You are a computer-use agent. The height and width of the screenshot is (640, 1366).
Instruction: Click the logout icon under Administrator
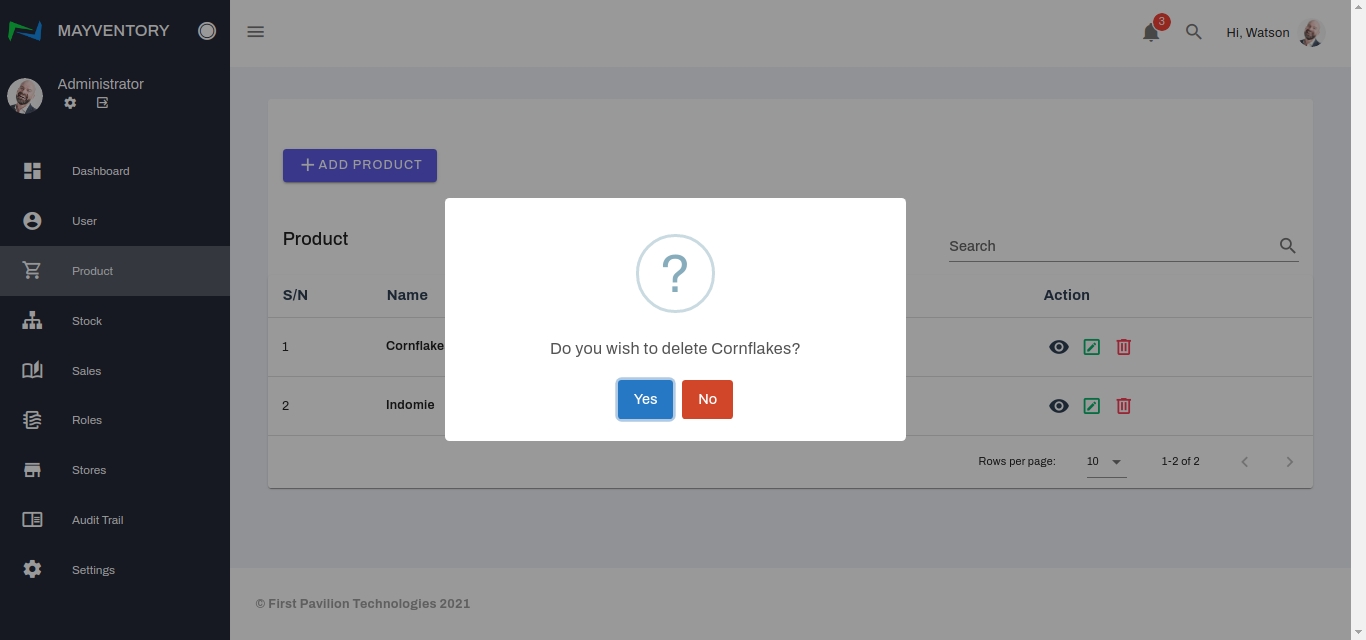tap(102, 103)
